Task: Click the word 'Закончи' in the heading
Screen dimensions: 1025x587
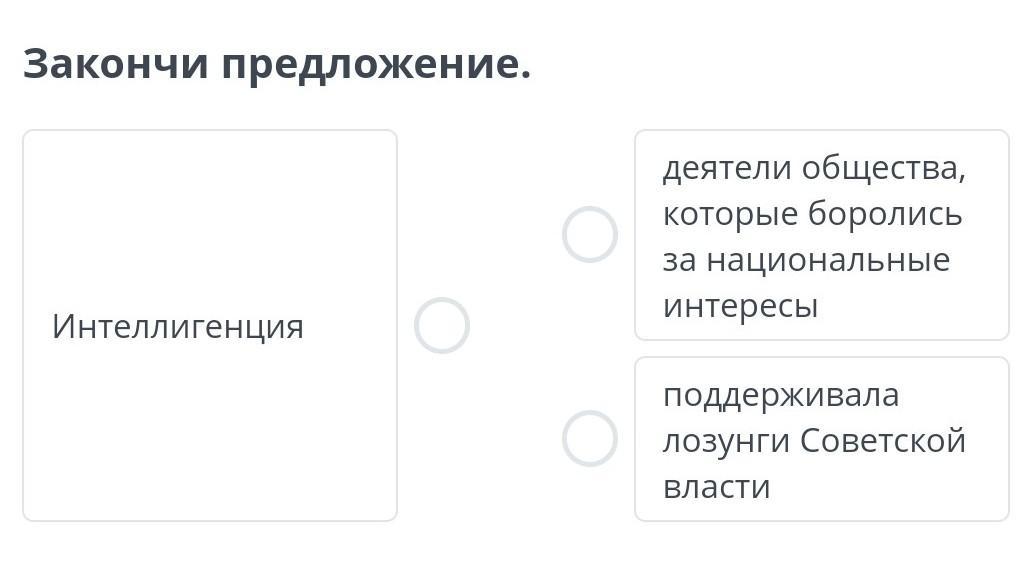Action: 116,66
